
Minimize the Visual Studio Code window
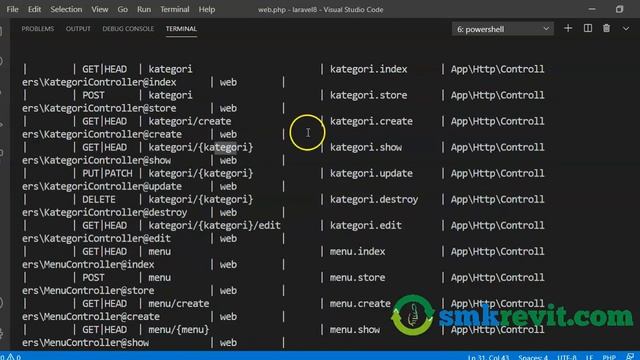(x=592, y=9)
